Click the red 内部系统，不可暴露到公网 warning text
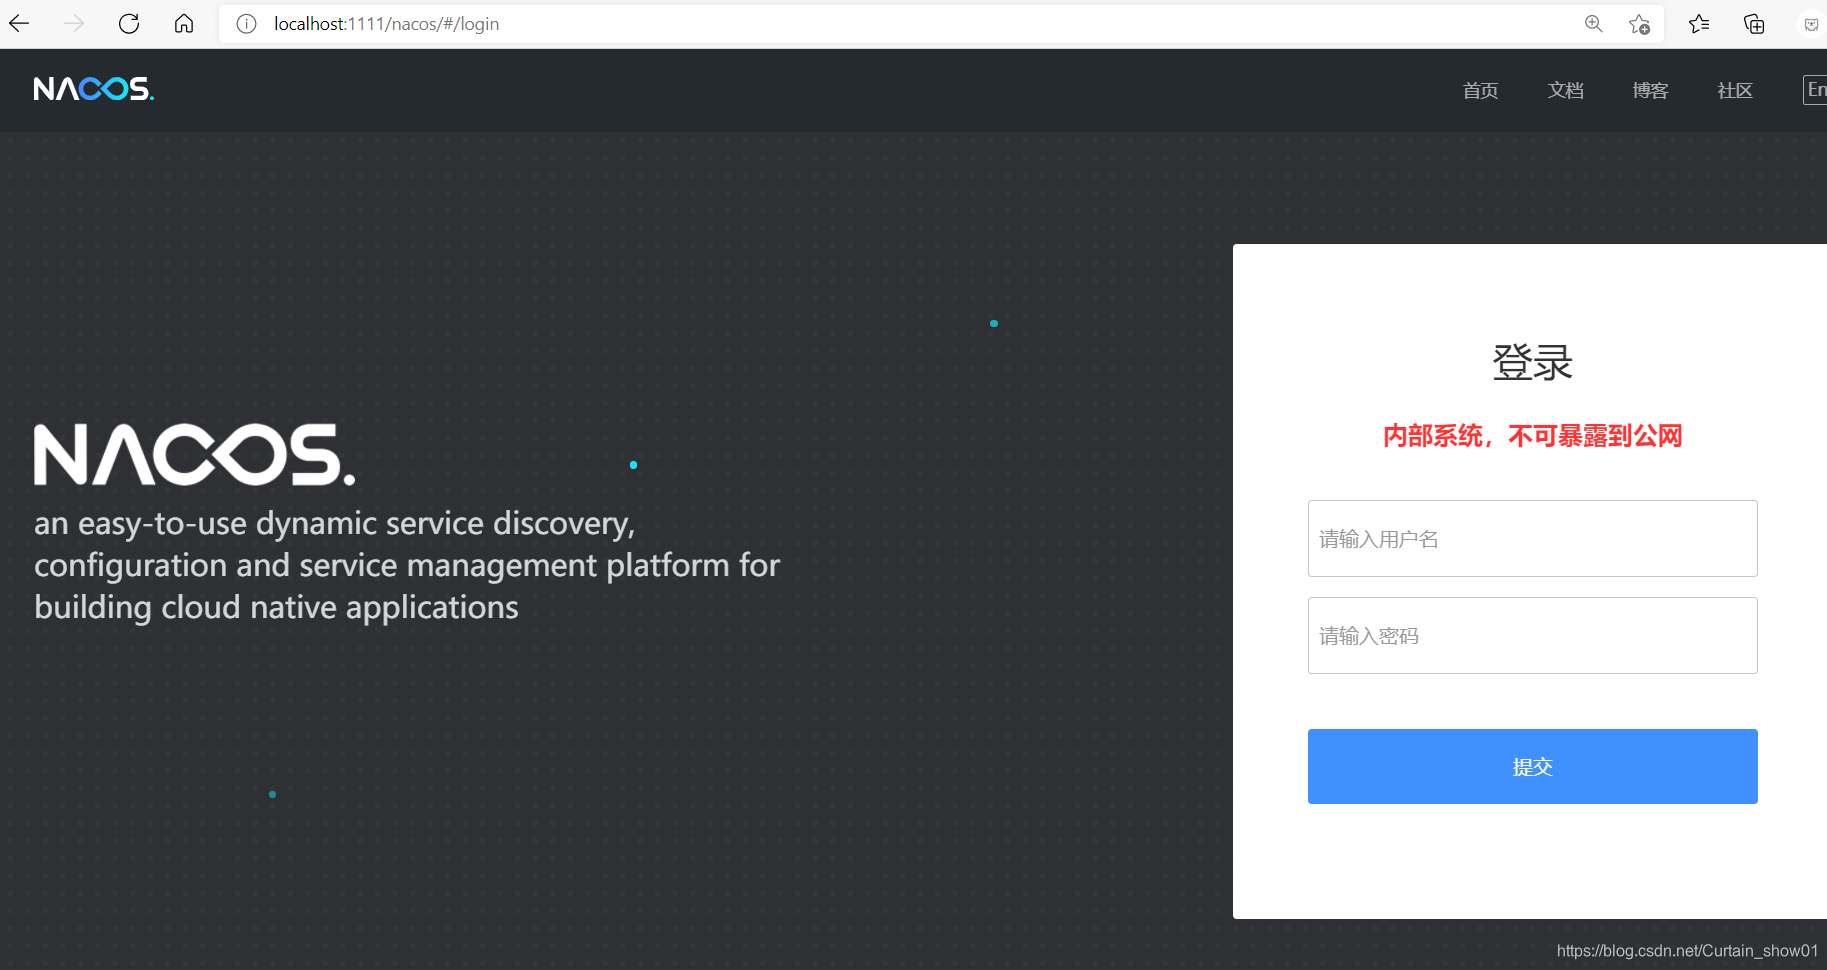The height and width of the screenshot is (970, 1827). [x=1532, y=436]
